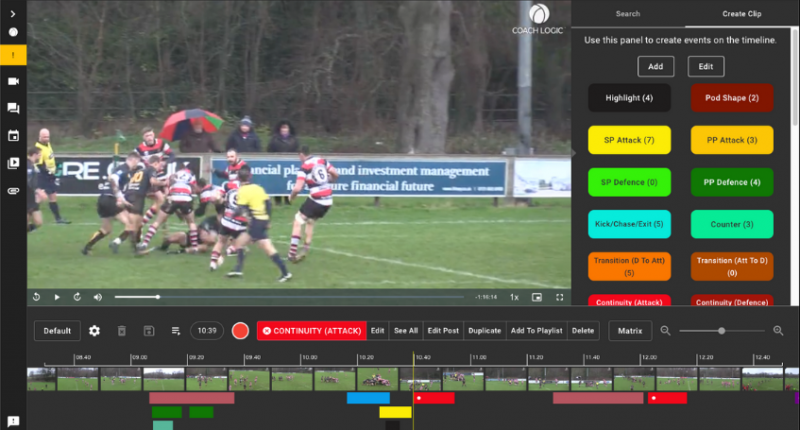Mute the video volume
Screen dimensions: 800x430
tap(97, 297)
